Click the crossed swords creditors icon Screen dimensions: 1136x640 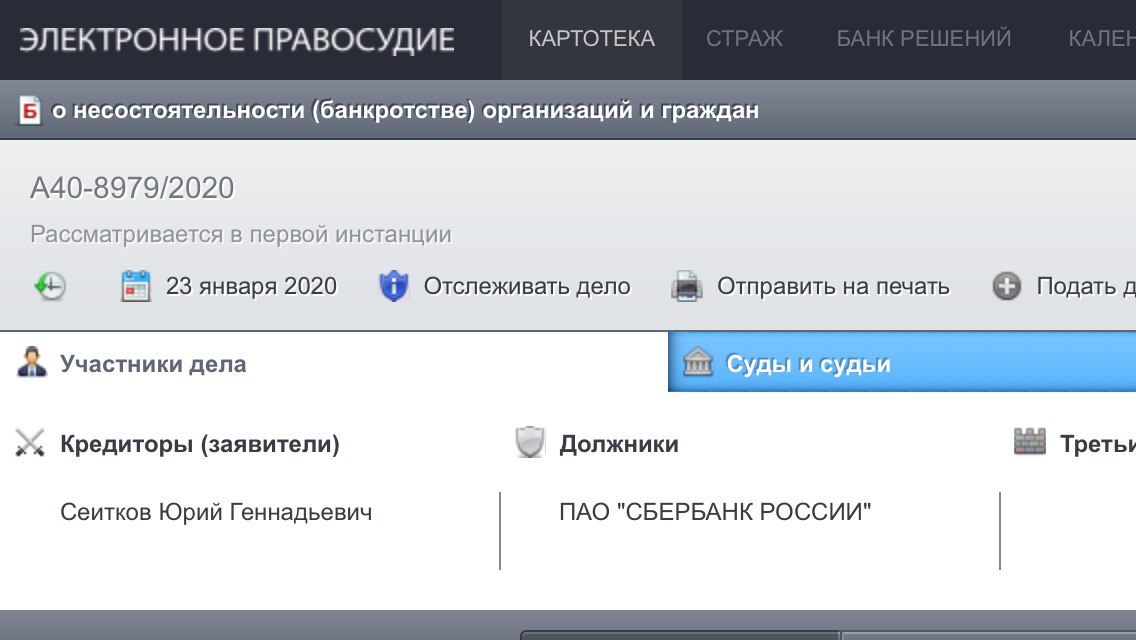[x=31, y=443]
